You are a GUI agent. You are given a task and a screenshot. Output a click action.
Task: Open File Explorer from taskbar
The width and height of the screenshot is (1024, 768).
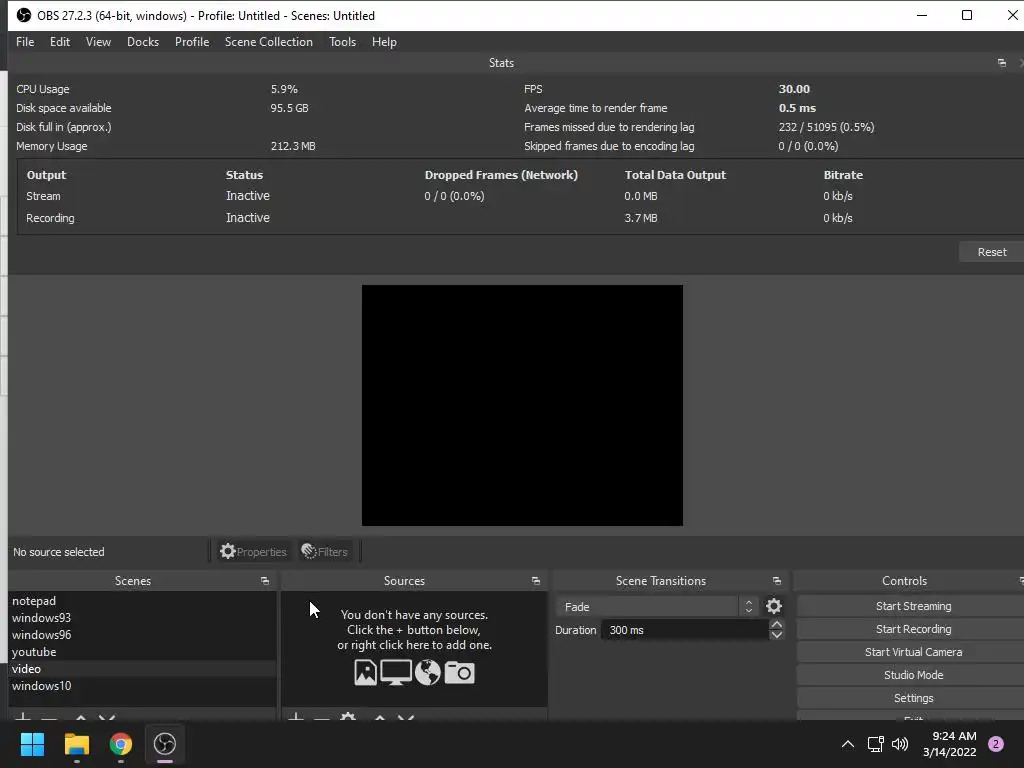click(76, 744)
